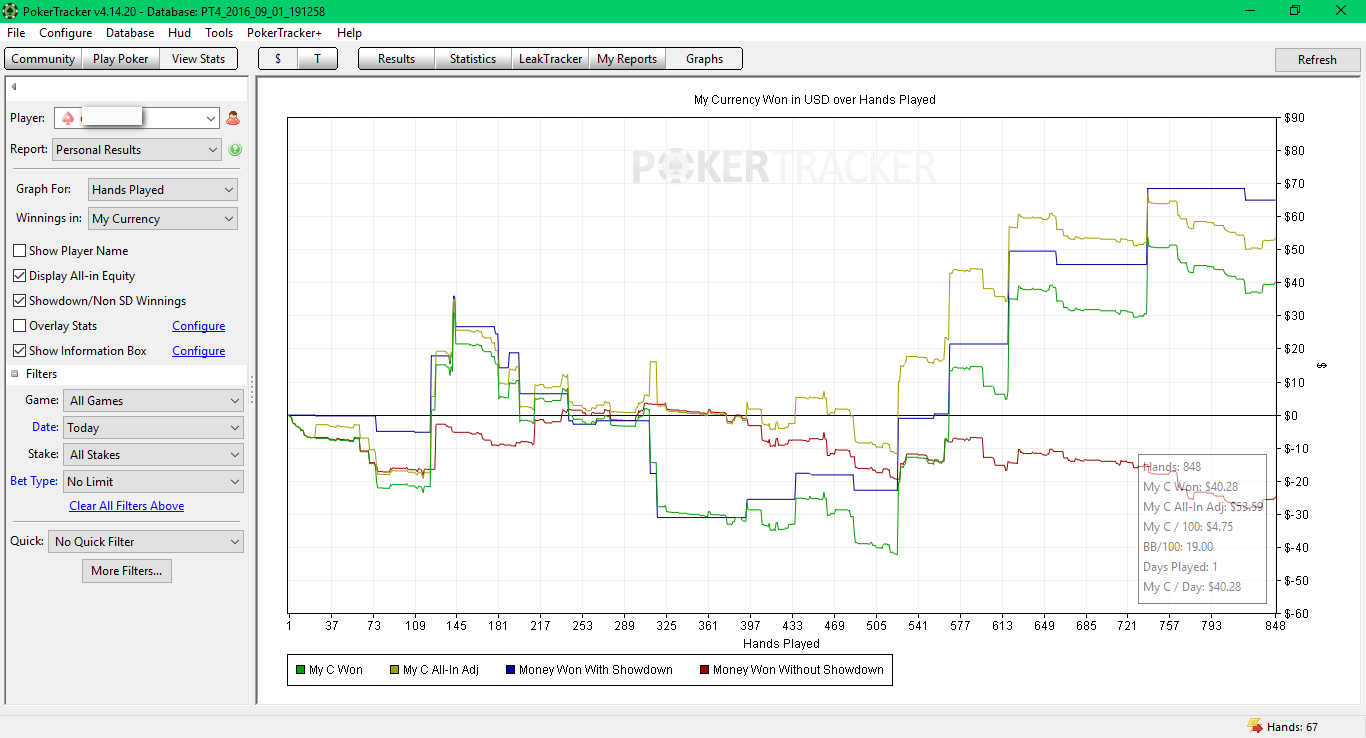The width and height of the screenshot is (1366, 738).
Task: Click the 'My C / 100: $4.75' info line
Action: point(1188,527)
